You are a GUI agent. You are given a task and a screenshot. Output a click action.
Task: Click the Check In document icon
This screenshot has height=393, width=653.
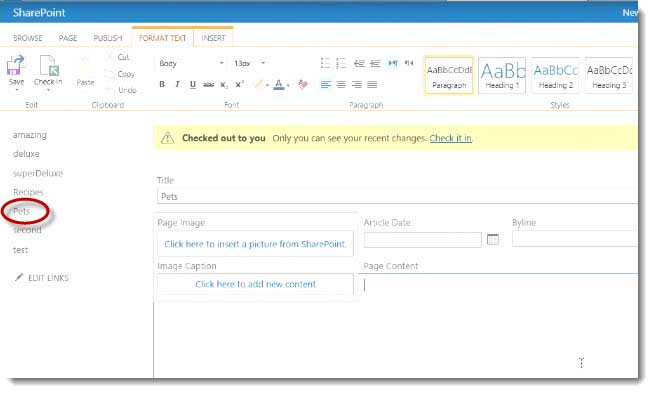49,65
